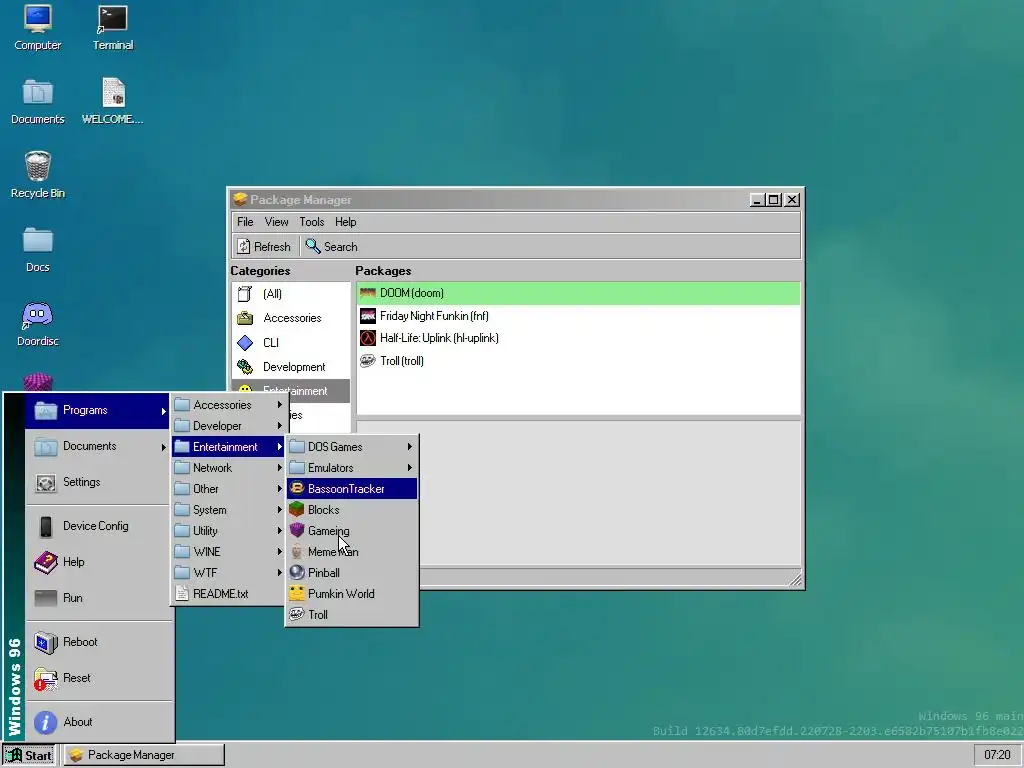Click Package Manager taskbar button
The height and width of the screenshot is (768, 1024).
coord(144,755)
